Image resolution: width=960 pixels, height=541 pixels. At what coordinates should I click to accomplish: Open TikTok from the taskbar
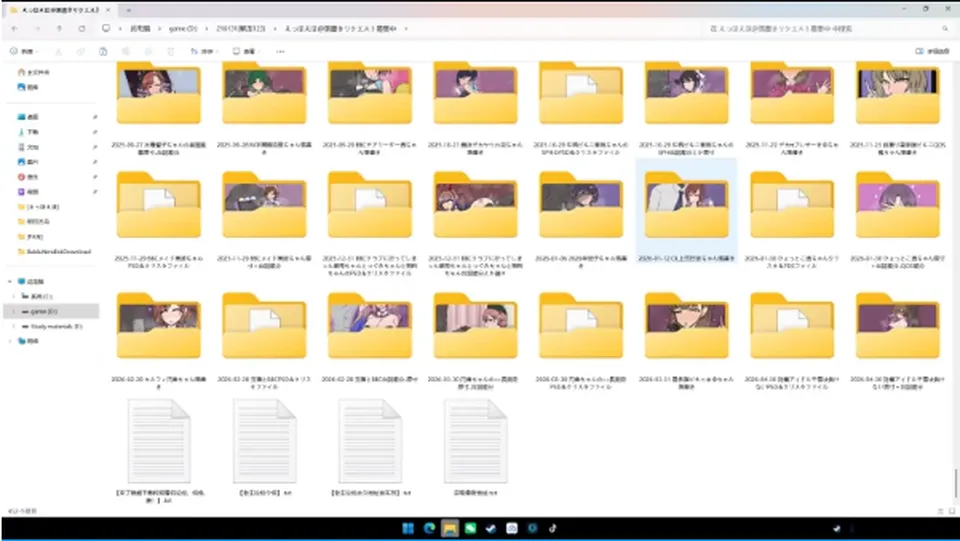pyautogui.click(x=553, y=528)
